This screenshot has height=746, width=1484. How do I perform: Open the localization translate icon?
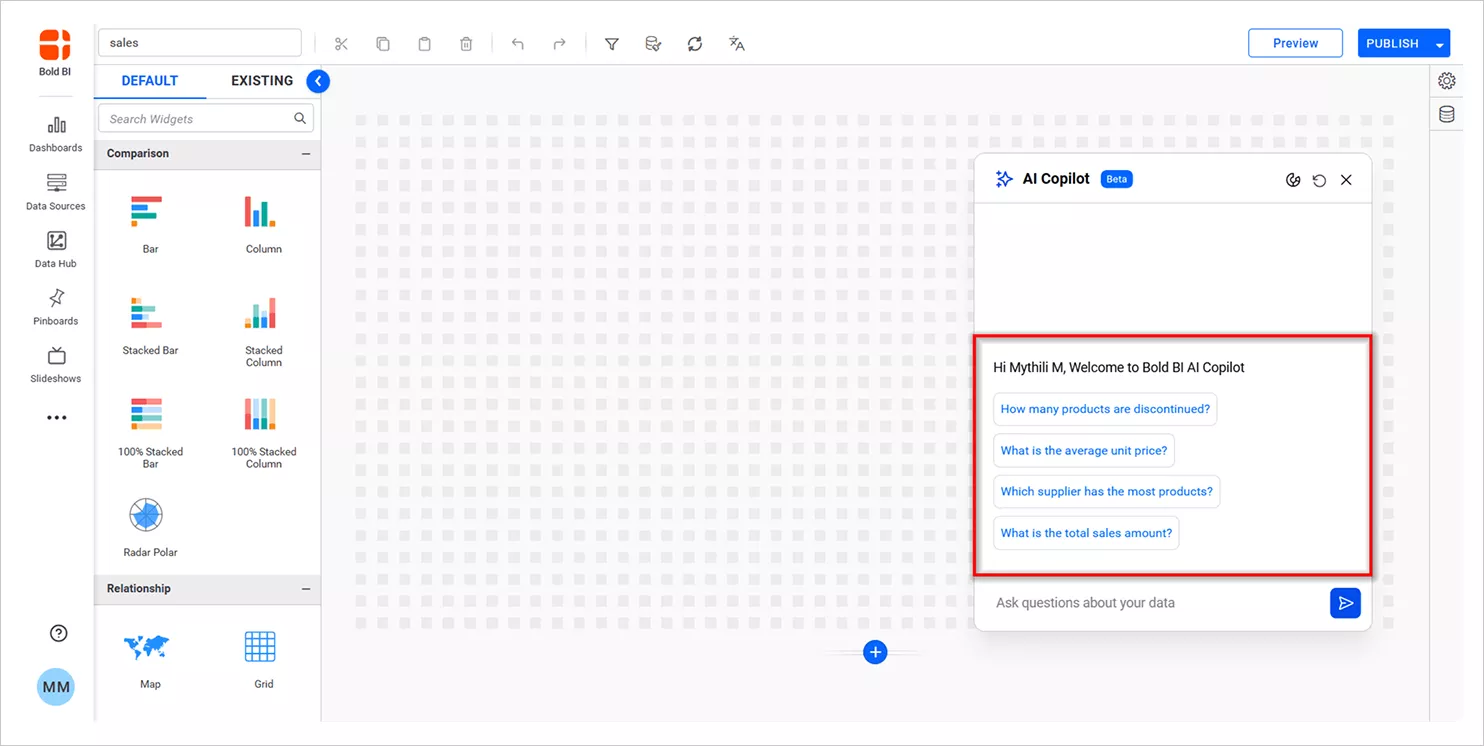(x=737, y=43)
